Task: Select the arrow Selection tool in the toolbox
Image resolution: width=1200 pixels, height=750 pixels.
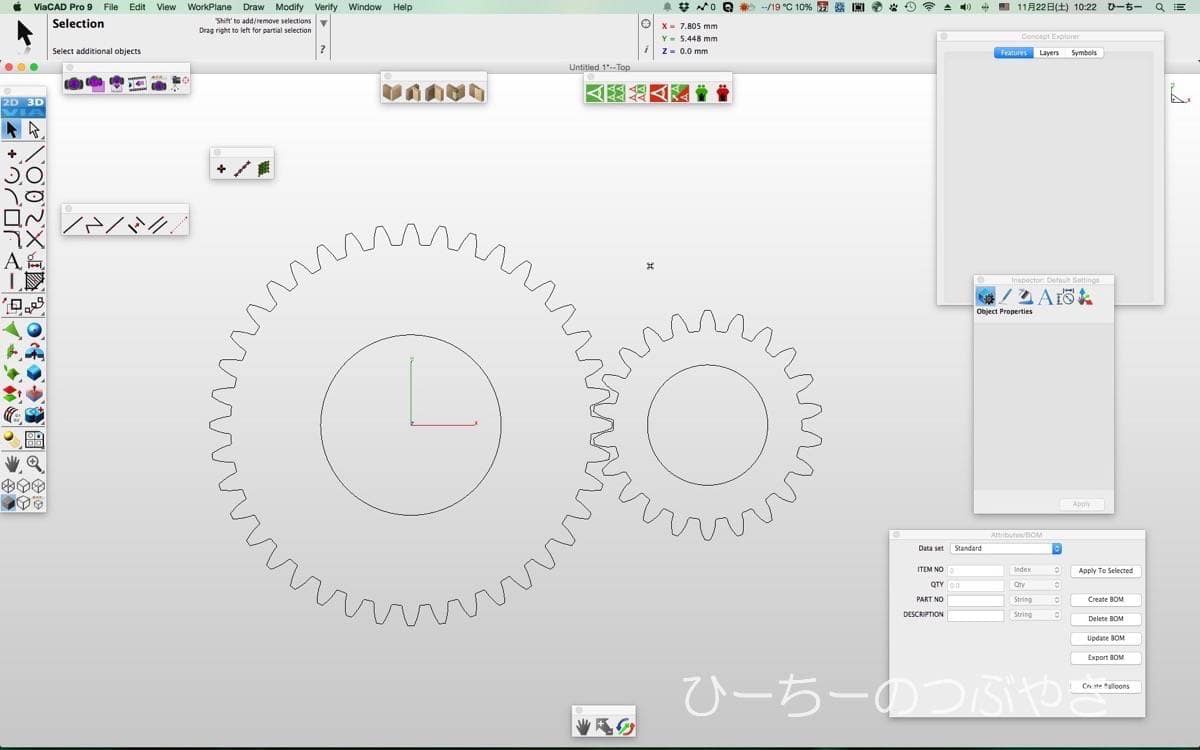Action: coord(12,130)
